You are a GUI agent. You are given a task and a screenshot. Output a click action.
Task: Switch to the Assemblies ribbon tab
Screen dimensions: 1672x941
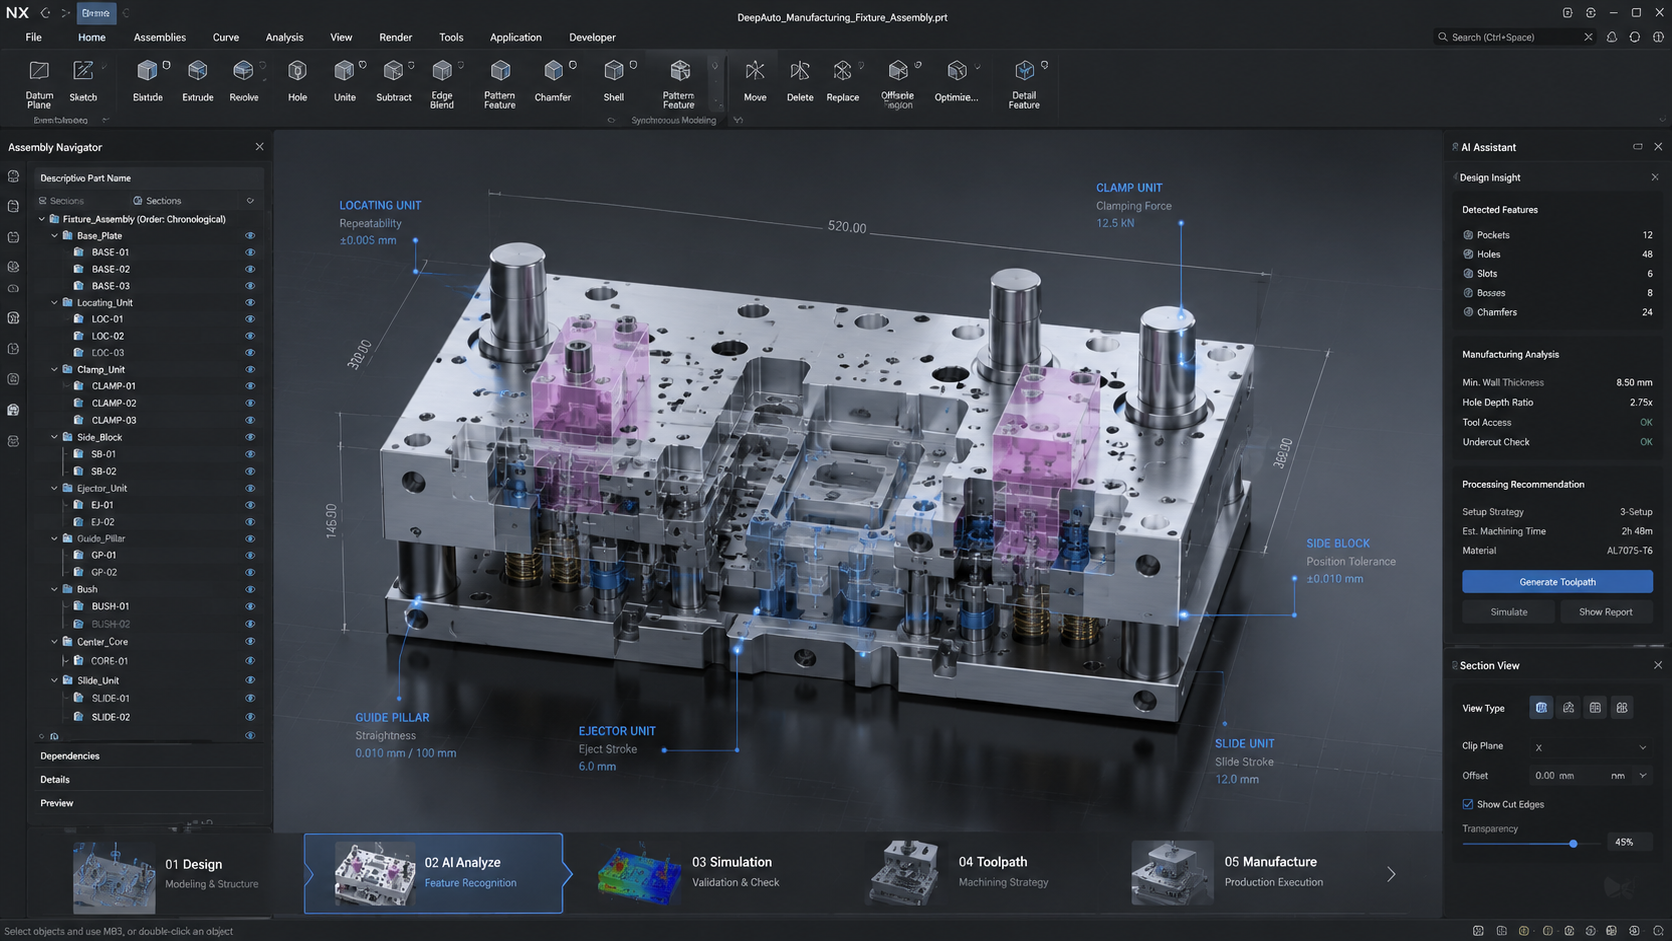click(160, 37)
